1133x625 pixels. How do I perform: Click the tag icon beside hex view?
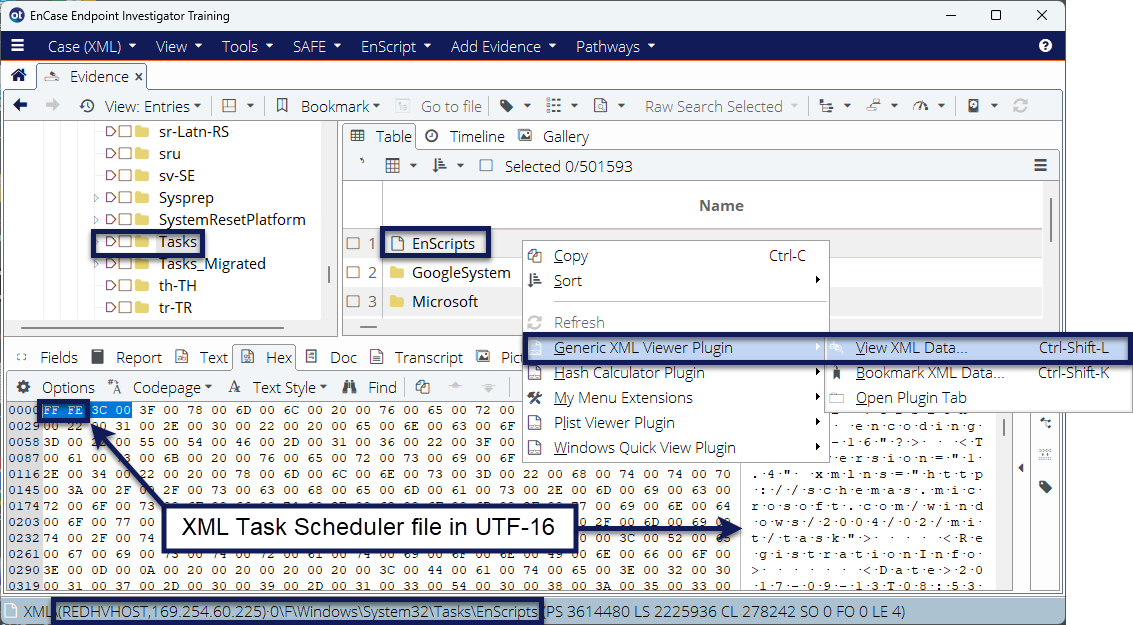click(1046, 487)
